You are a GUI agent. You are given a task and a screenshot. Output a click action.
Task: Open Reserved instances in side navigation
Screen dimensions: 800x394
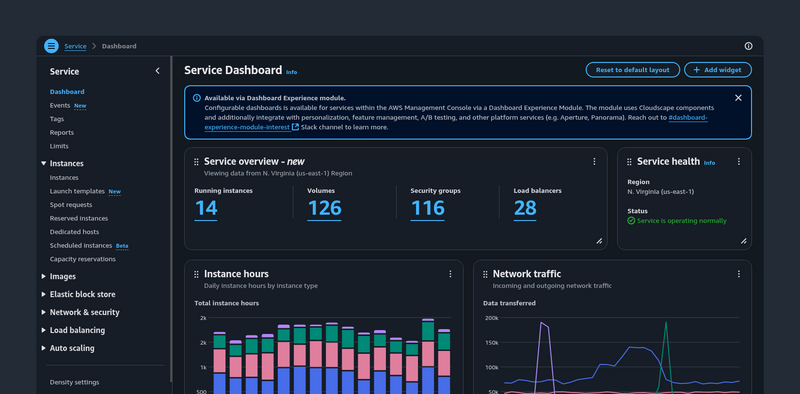click(79, 218)
